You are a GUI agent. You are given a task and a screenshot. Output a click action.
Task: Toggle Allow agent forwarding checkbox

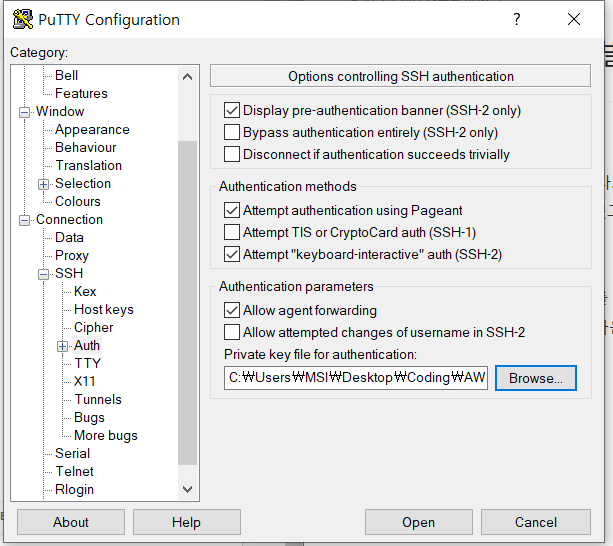(232, 310)
